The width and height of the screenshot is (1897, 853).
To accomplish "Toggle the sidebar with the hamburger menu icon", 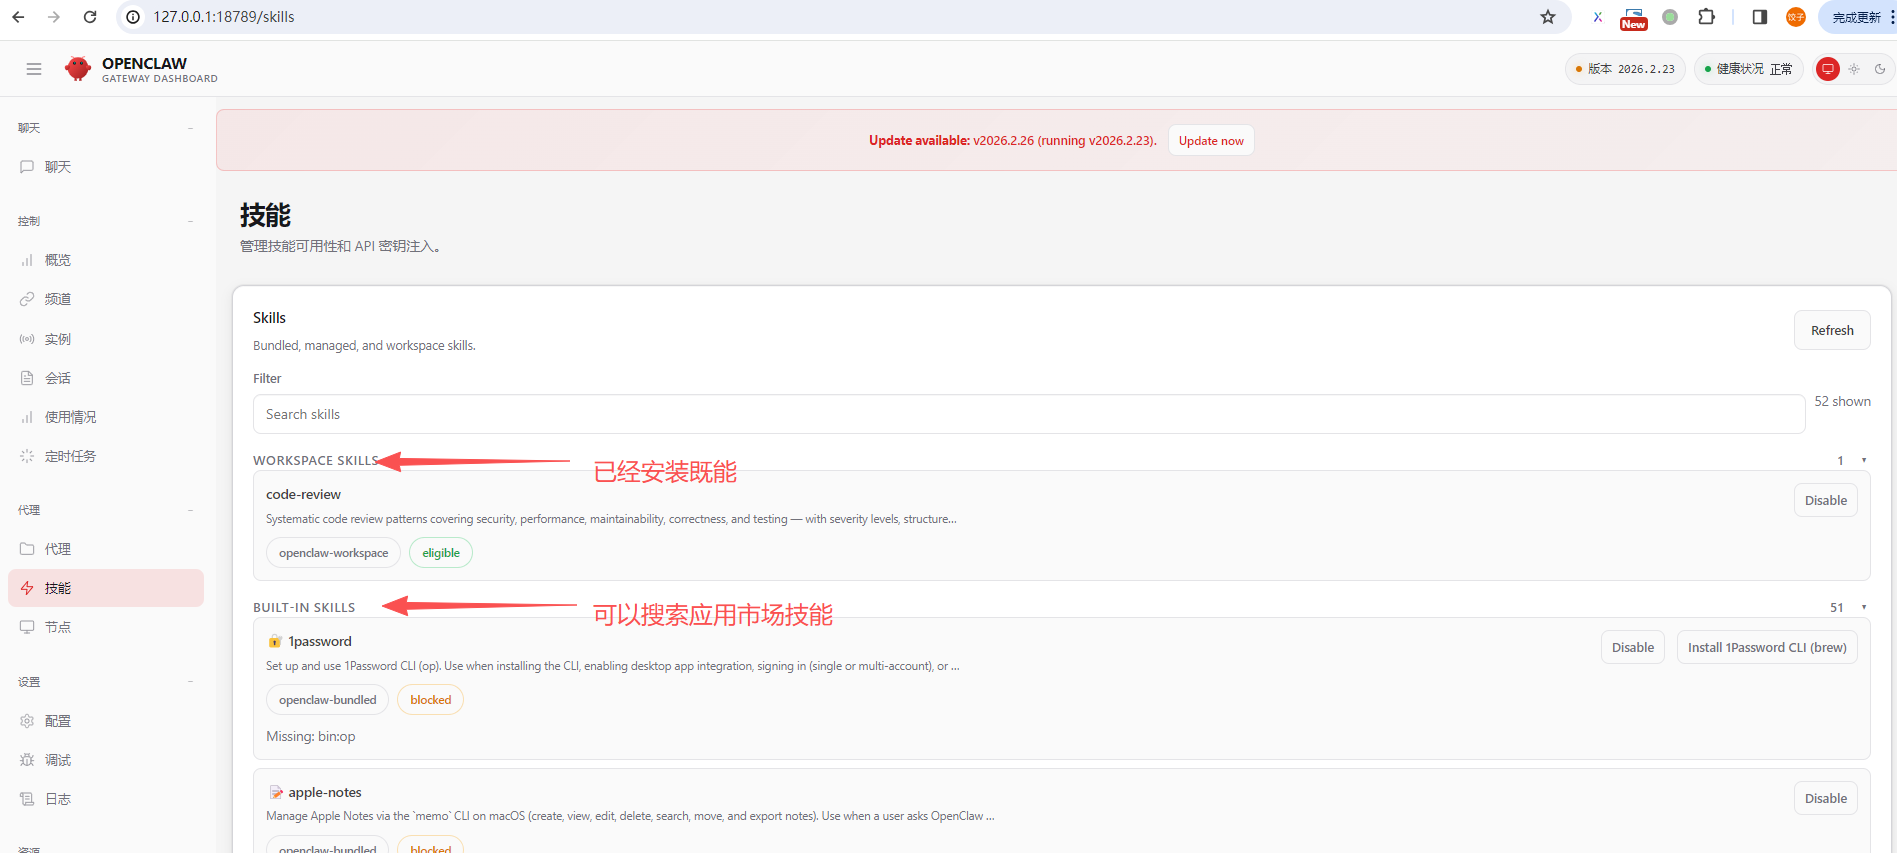I will [x=34, y=69].
